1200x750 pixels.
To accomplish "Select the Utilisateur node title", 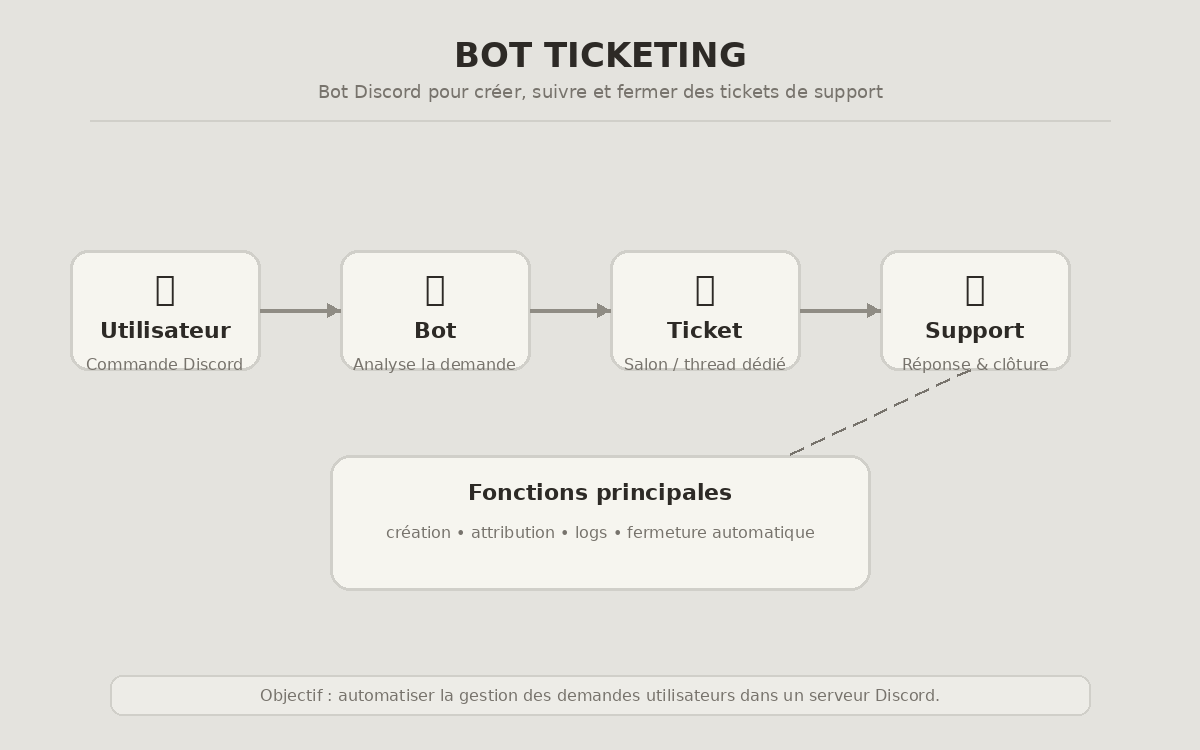I will (x=165, y=331).
